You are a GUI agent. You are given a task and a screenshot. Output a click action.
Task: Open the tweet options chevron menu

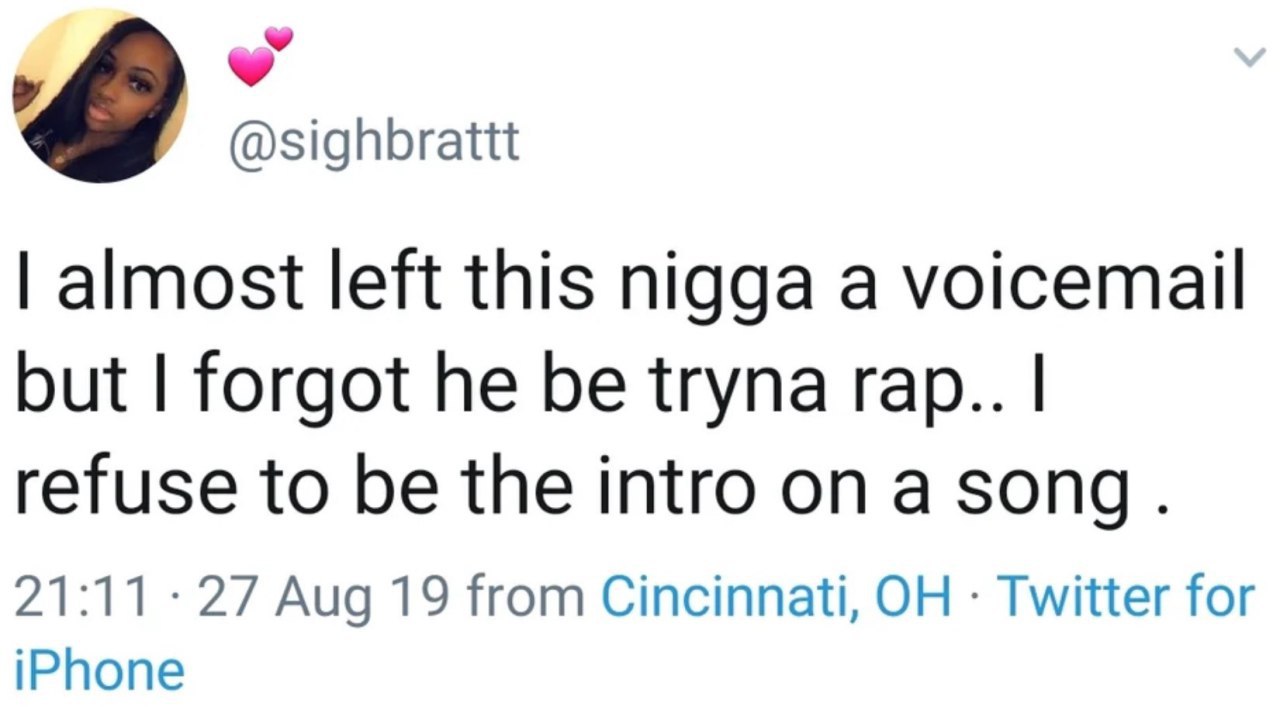click(1247, 59)
